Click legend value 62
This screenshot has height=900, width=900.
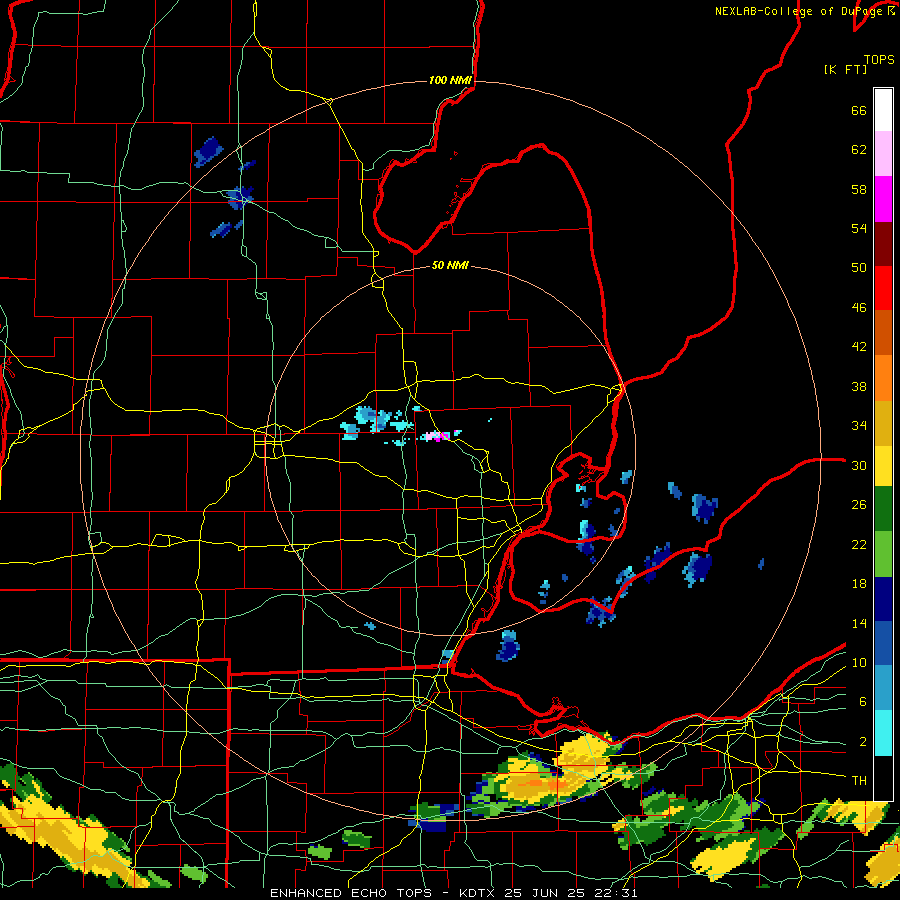(859, 150)
